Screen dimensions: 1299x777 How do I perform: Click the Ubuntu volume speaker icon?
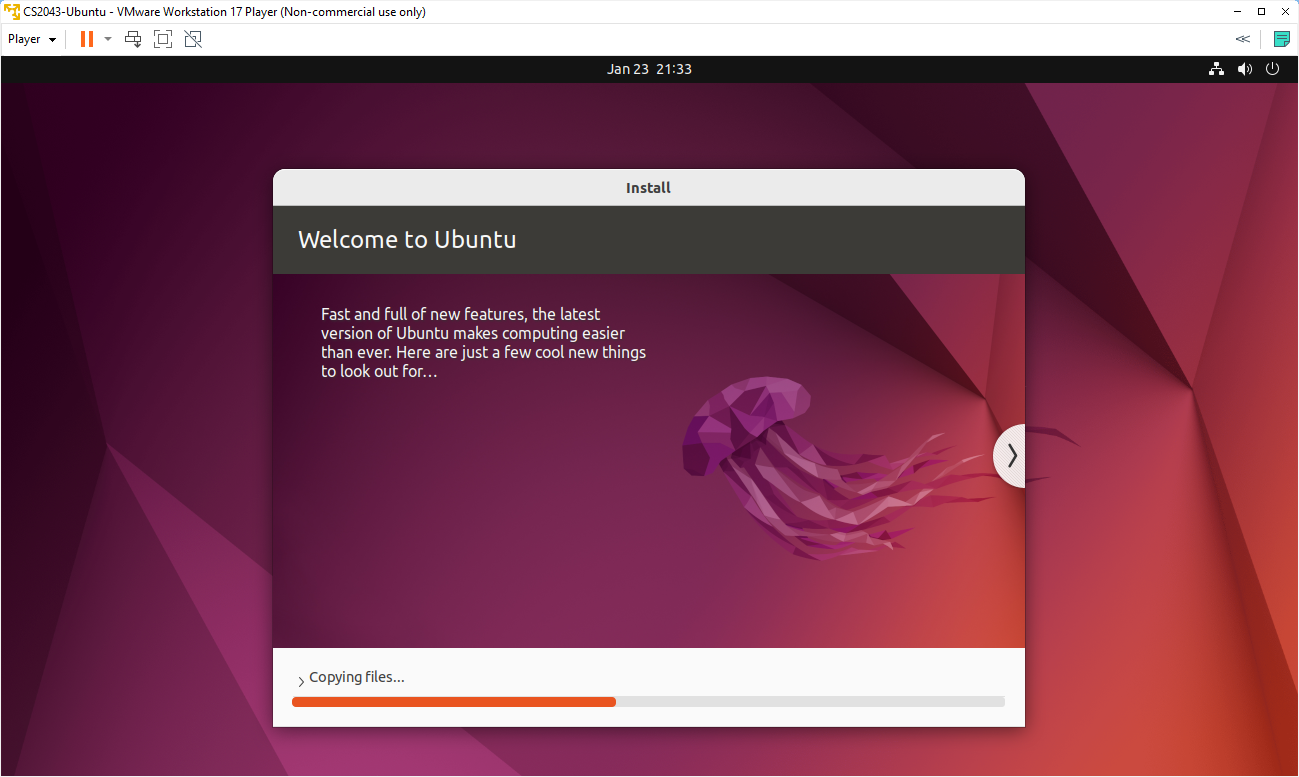click(1244, 69)
